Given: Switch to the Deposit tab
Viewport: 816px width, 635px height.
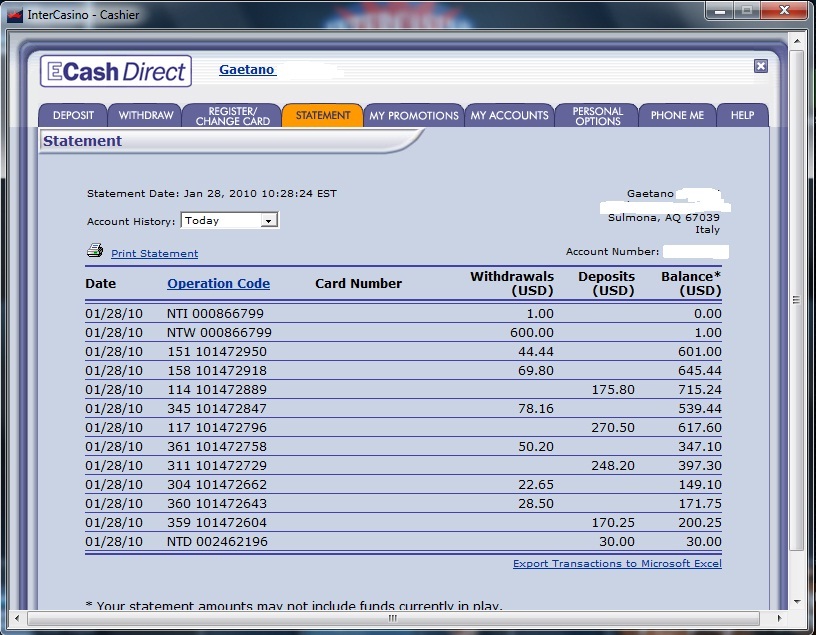Looking at the screenshot, I should click(x=73, y=115).
